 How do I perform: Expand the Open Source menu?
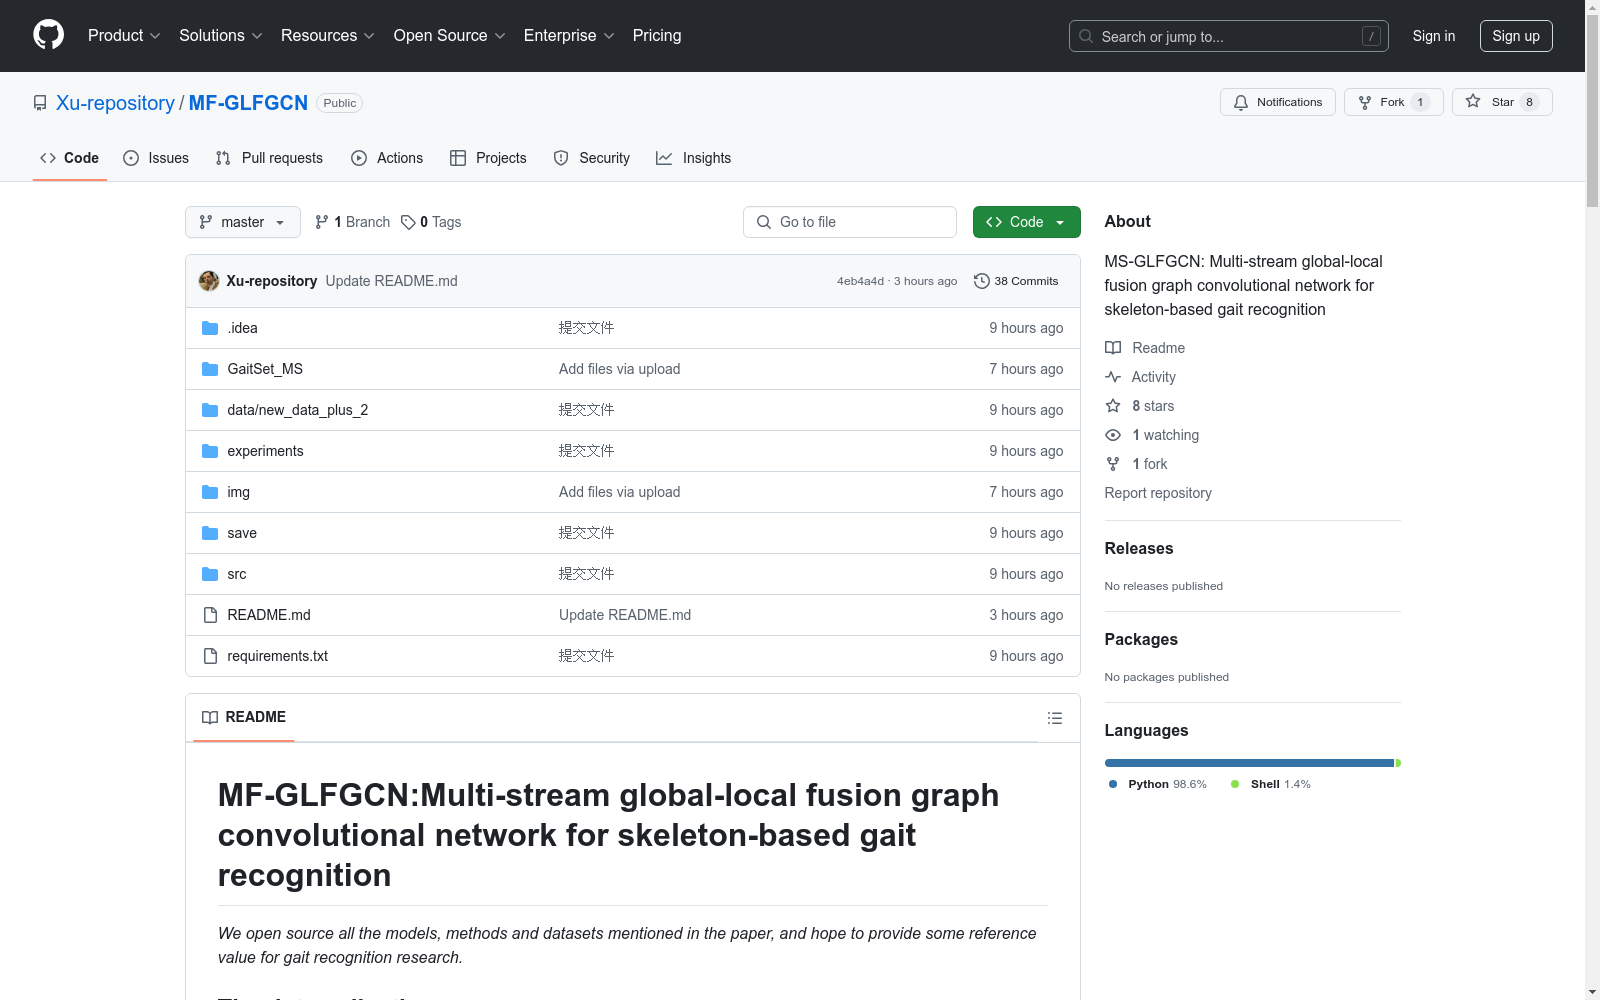[x=450, y=35]
